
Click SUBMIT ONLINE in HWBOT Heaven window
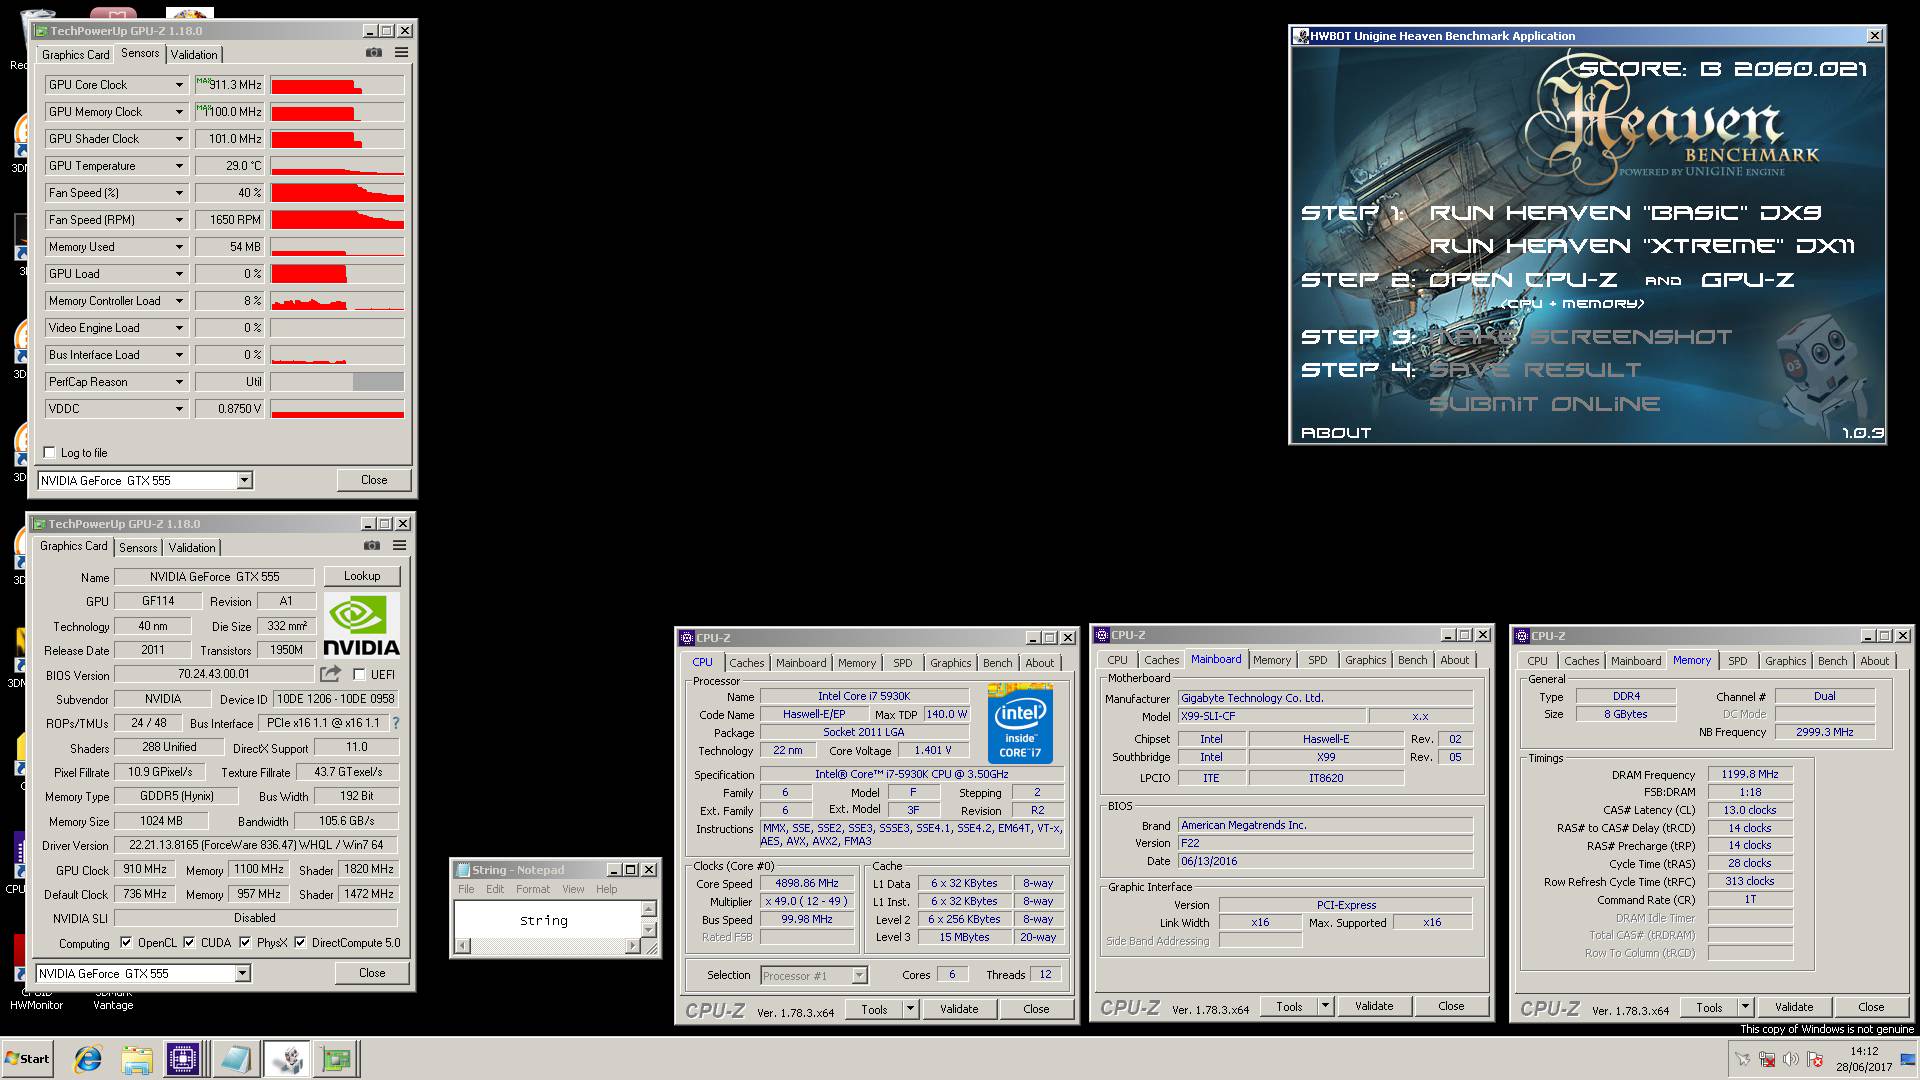[1544, 404]
